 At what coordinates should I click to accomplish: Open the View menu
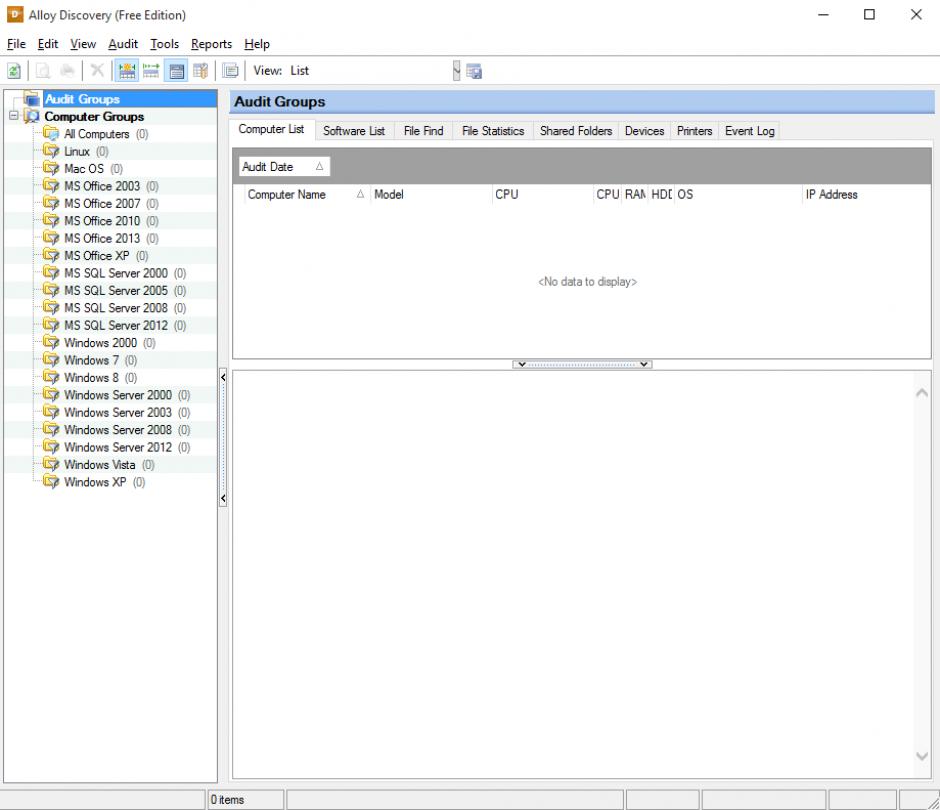[83, 44]
